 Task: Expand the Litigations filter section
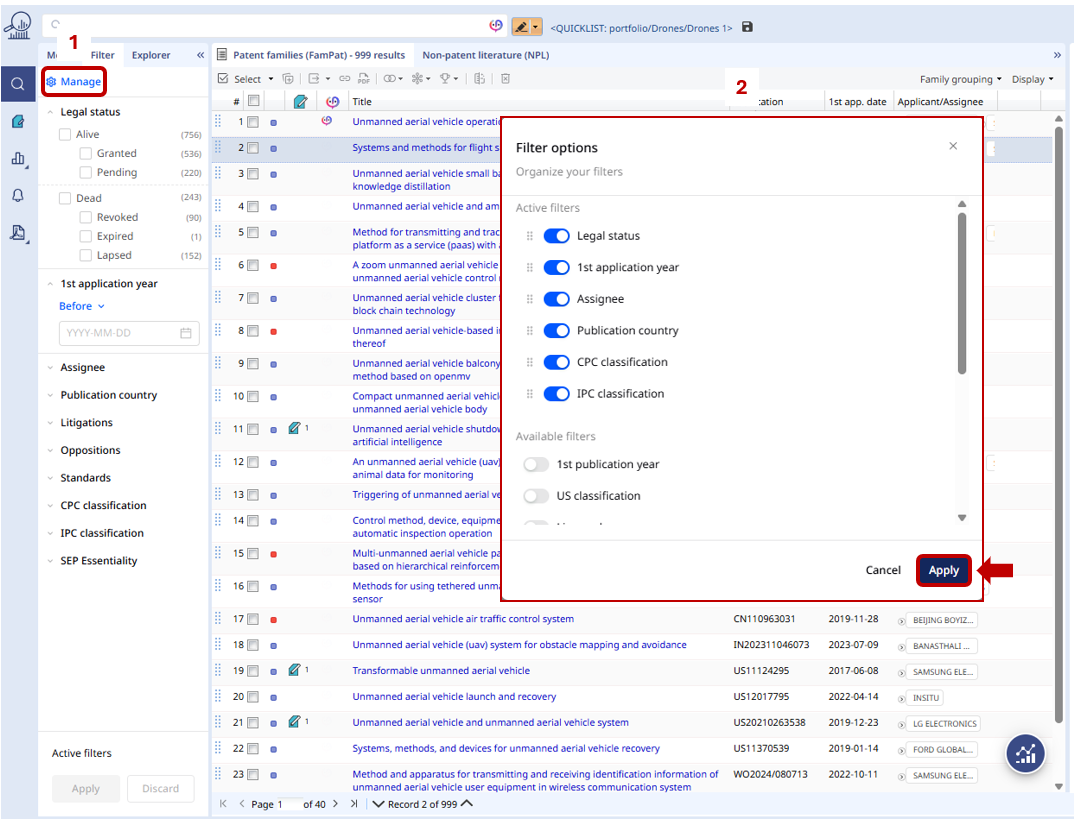coord(86,423)
